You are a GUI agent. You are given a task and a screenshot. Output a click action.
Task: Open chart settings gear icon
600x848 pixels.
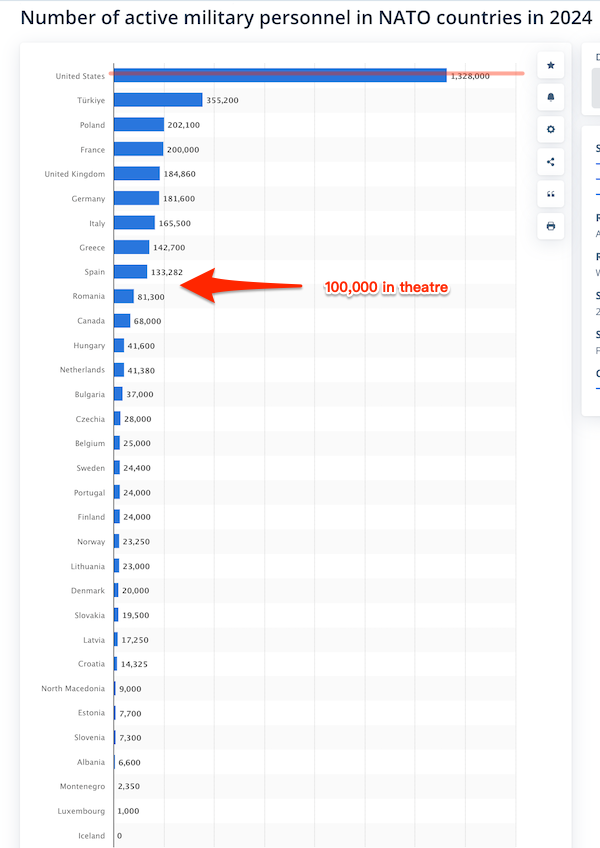point(550,130)
